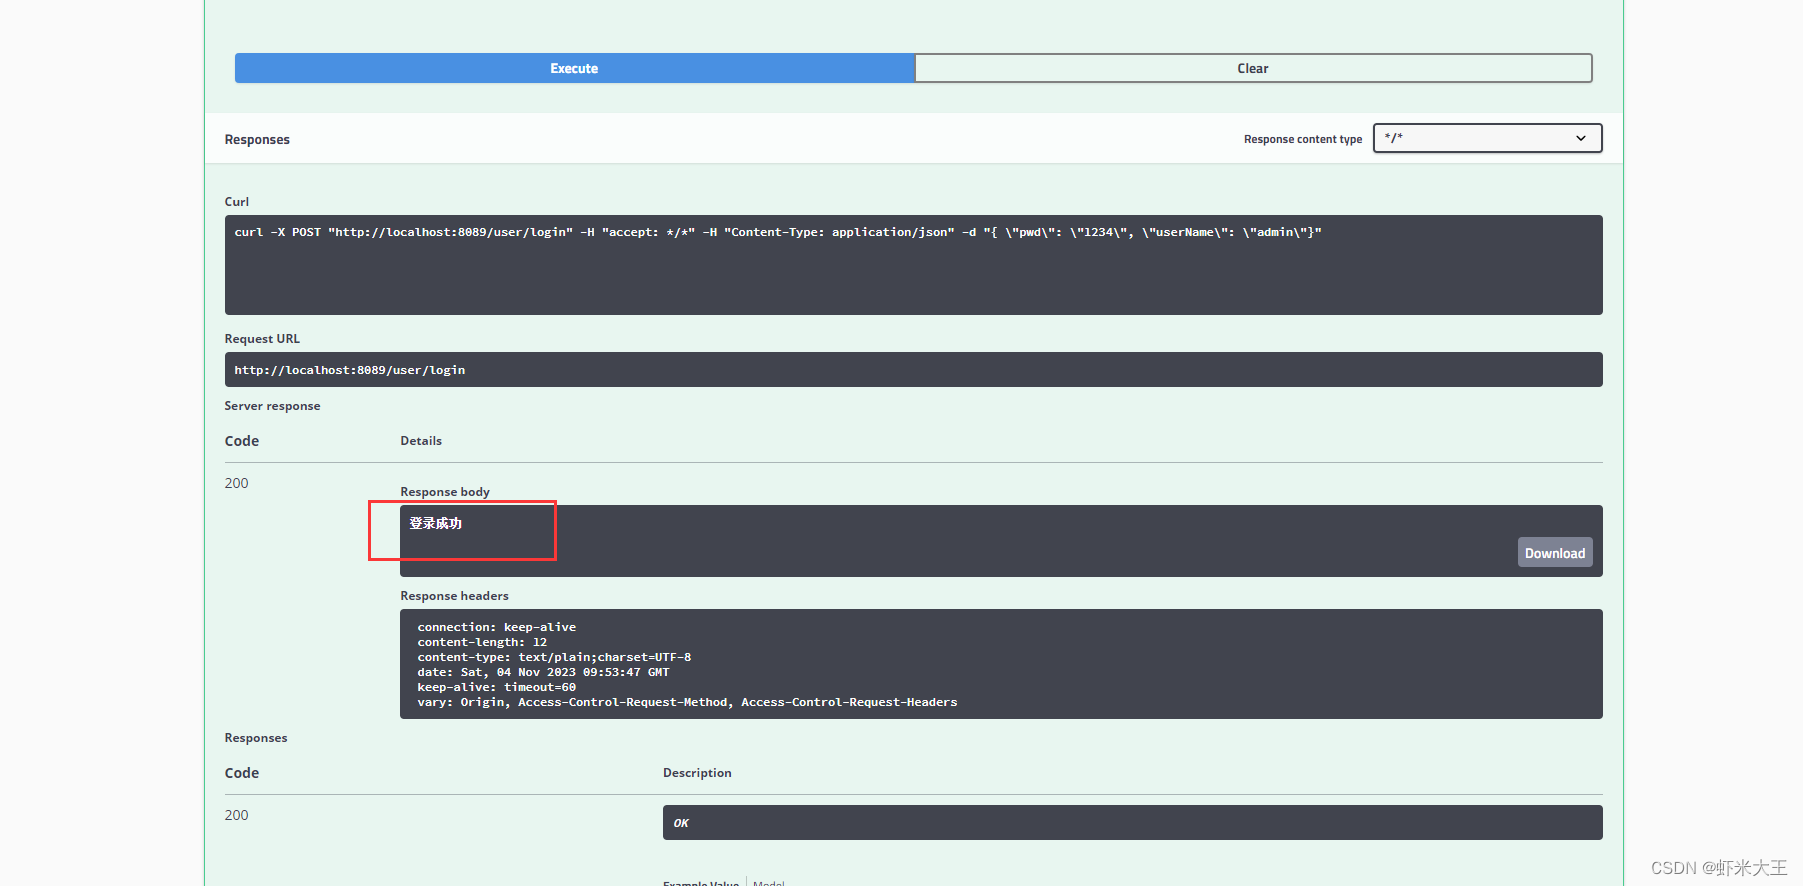Click the Response body label
This screenshot has height=886, width=1803.
445,492
